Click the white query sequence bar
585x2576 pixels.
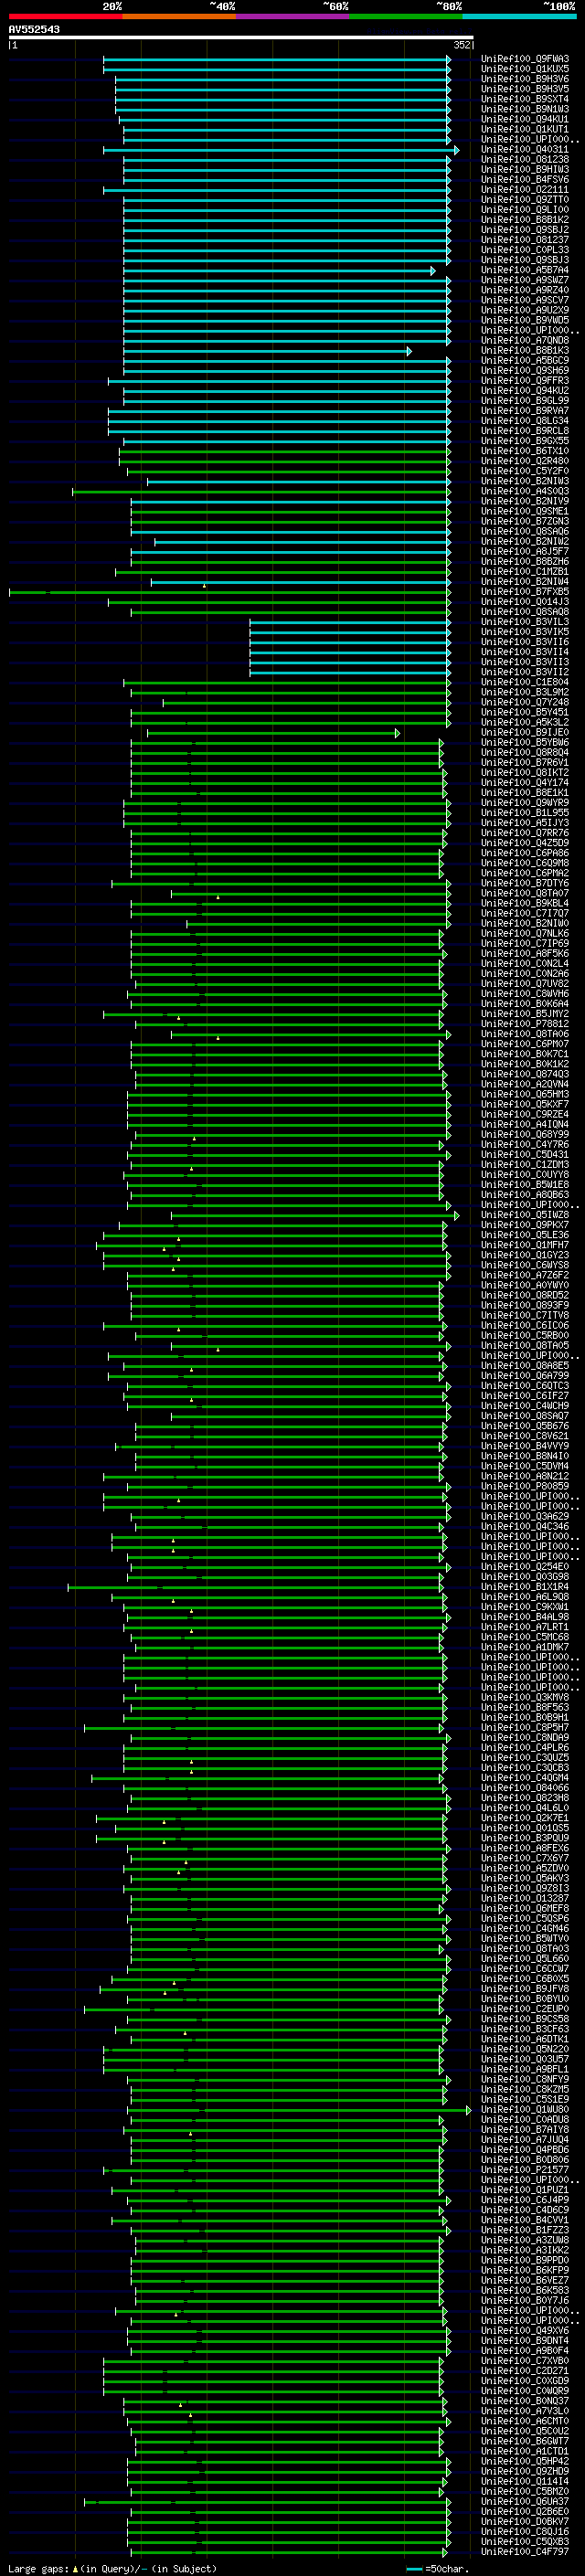click(240, 37)
